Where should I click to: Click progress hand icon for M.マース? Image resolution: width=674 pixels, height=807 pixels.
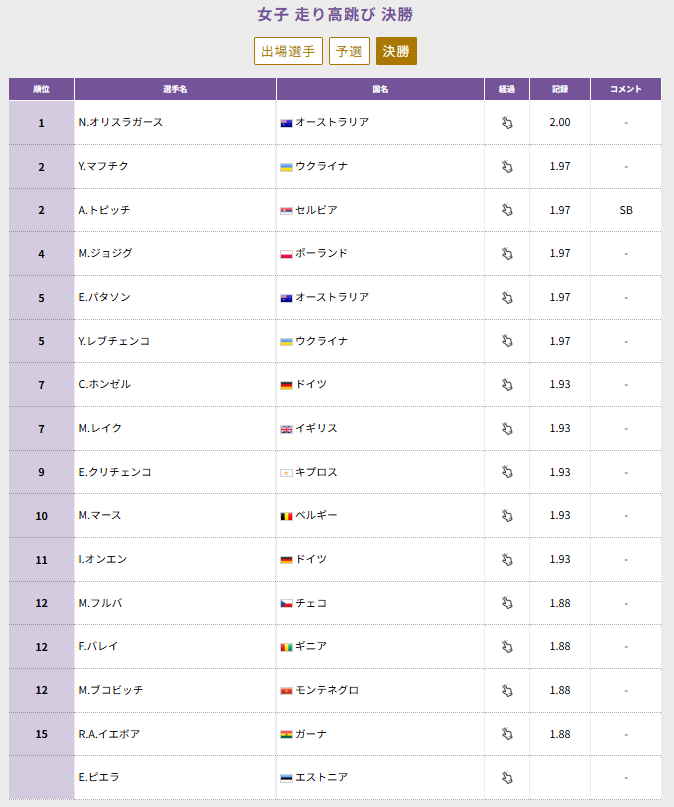pos(507,516)
